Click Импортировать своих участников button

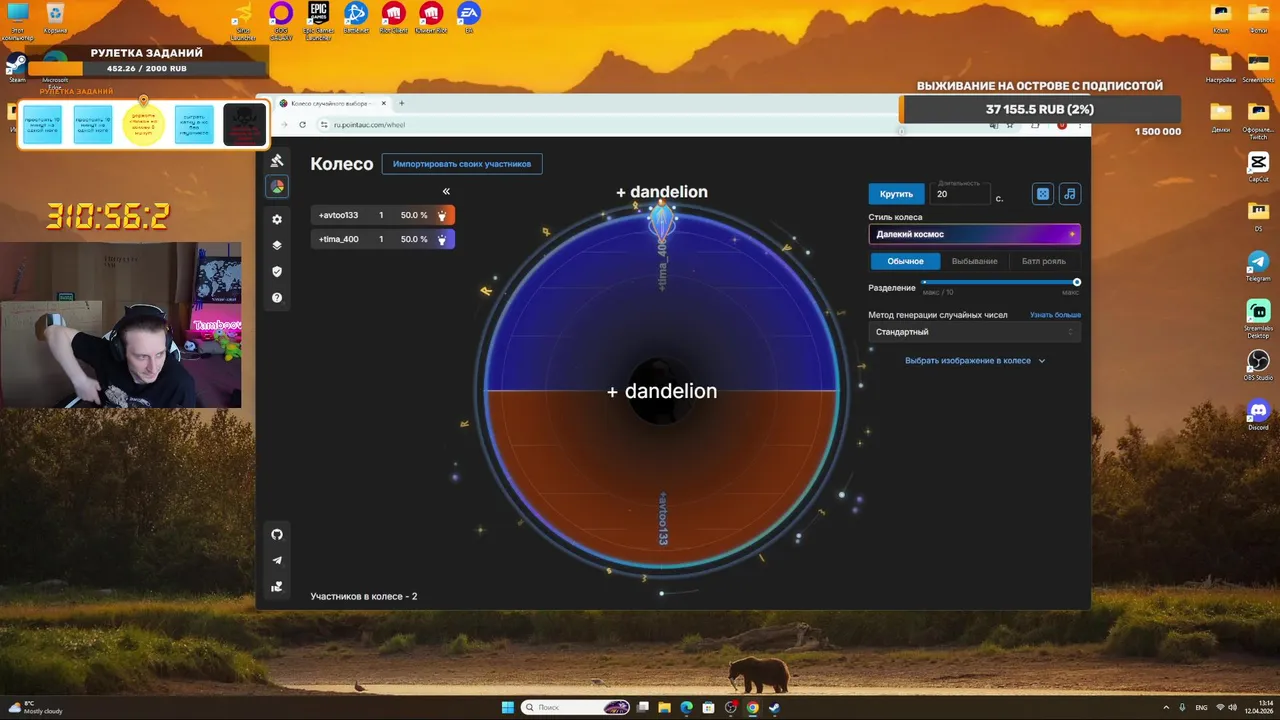462,164
